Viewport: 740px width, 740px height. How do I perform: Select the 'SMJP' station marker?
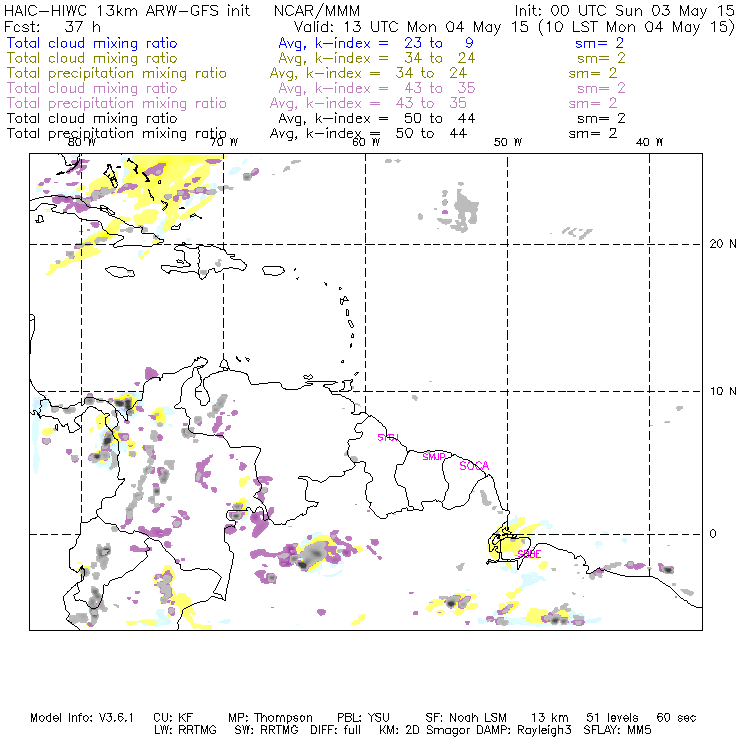tap(434, 457)
